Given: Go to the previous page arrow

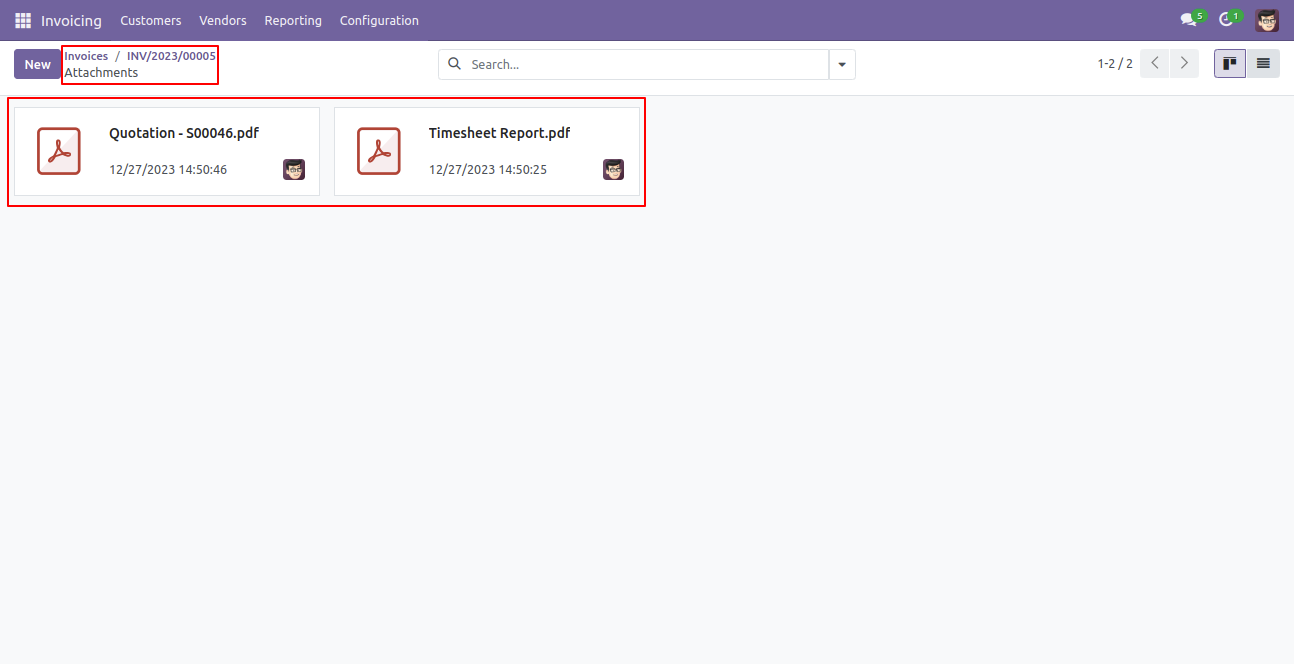Looking at the screenshot, I should point(1155,63).
